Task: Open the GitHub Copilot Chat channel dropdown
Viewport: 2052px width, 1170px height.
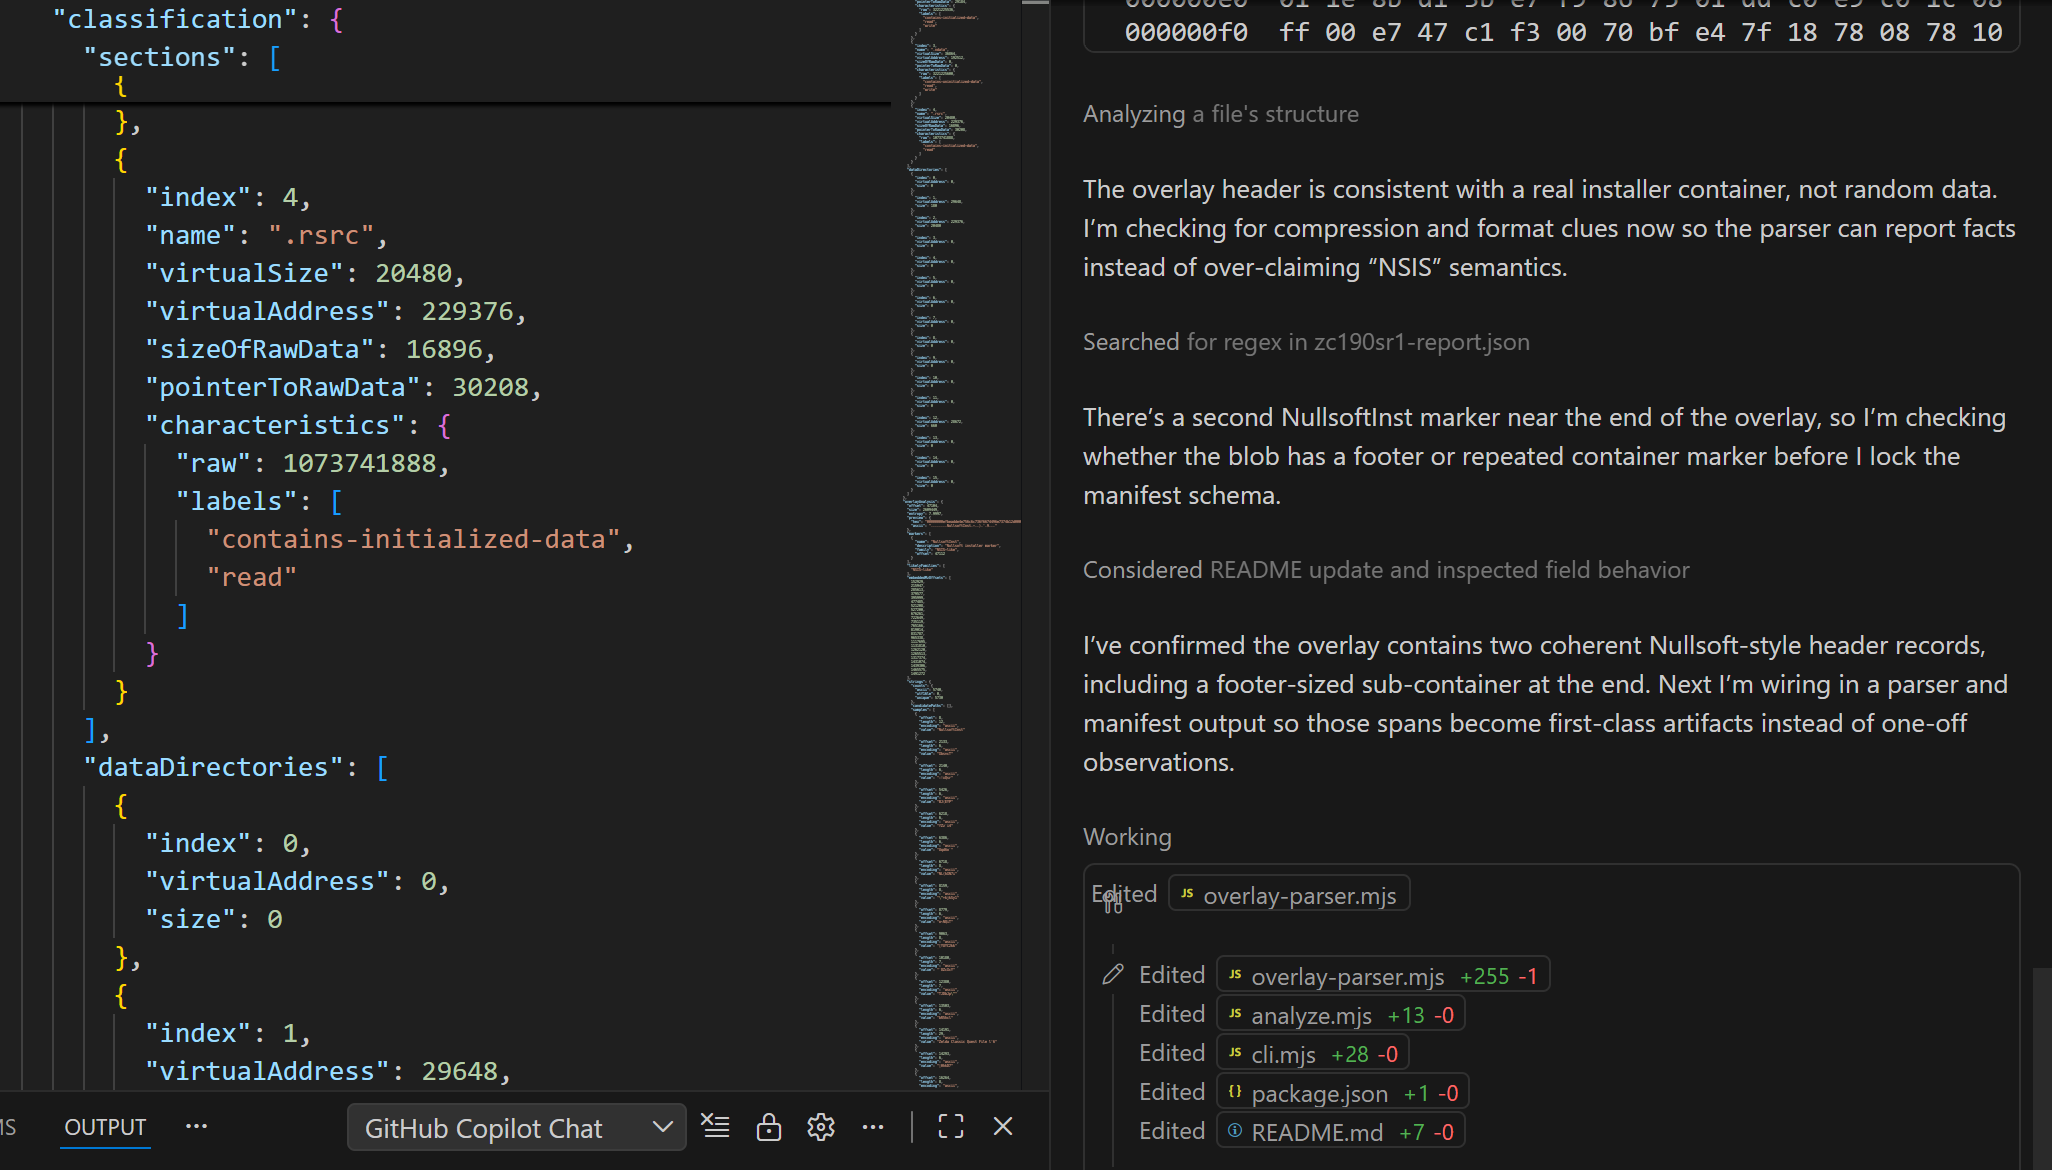Action: (x=516, y=1128)
